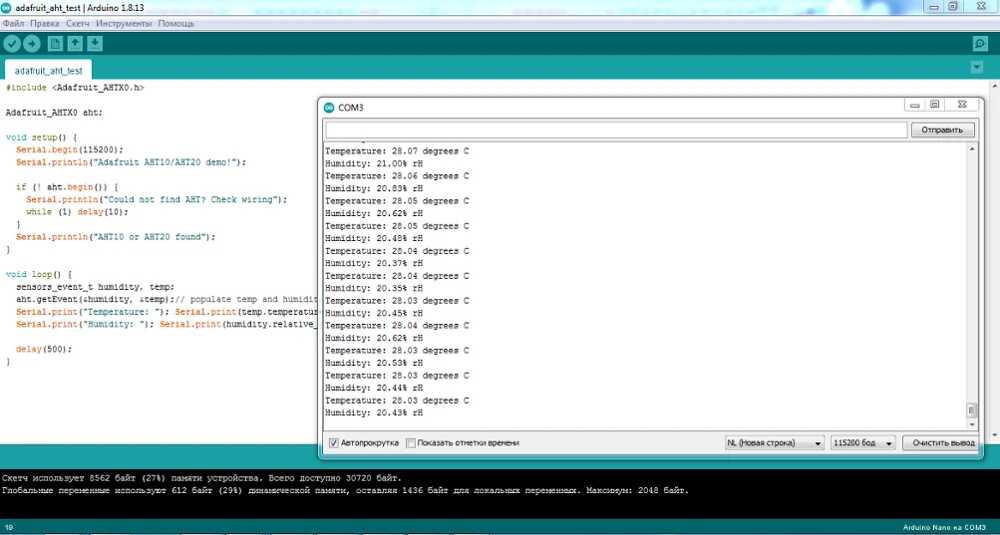The width and height of the screenshot is (1000, 535).
Task: Click the serial monitor scroll down arrow
Action: coord(972,425)
